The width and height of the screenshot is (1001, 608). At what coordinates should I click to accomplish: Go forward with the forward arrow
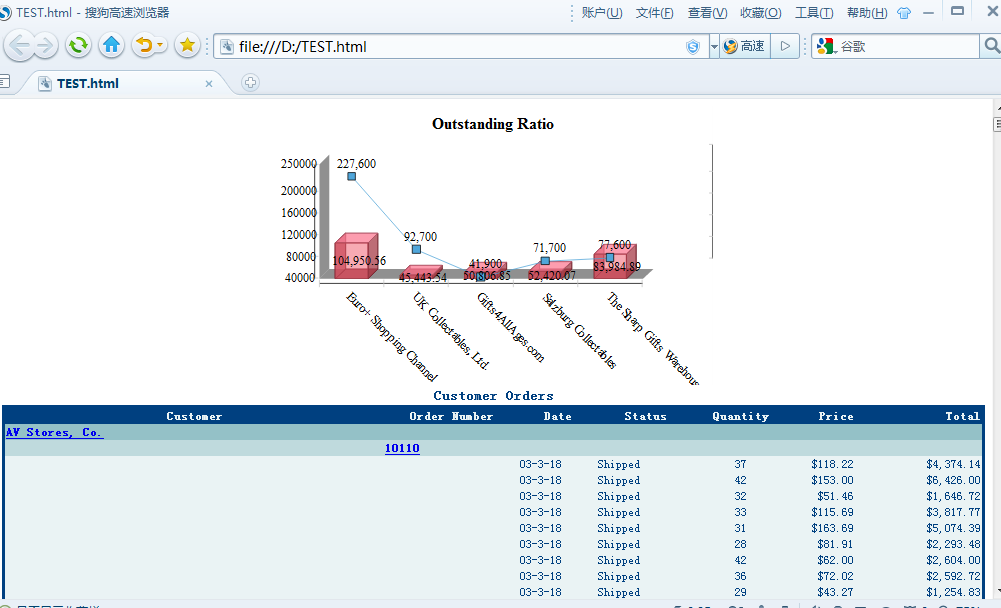(45, 46)
